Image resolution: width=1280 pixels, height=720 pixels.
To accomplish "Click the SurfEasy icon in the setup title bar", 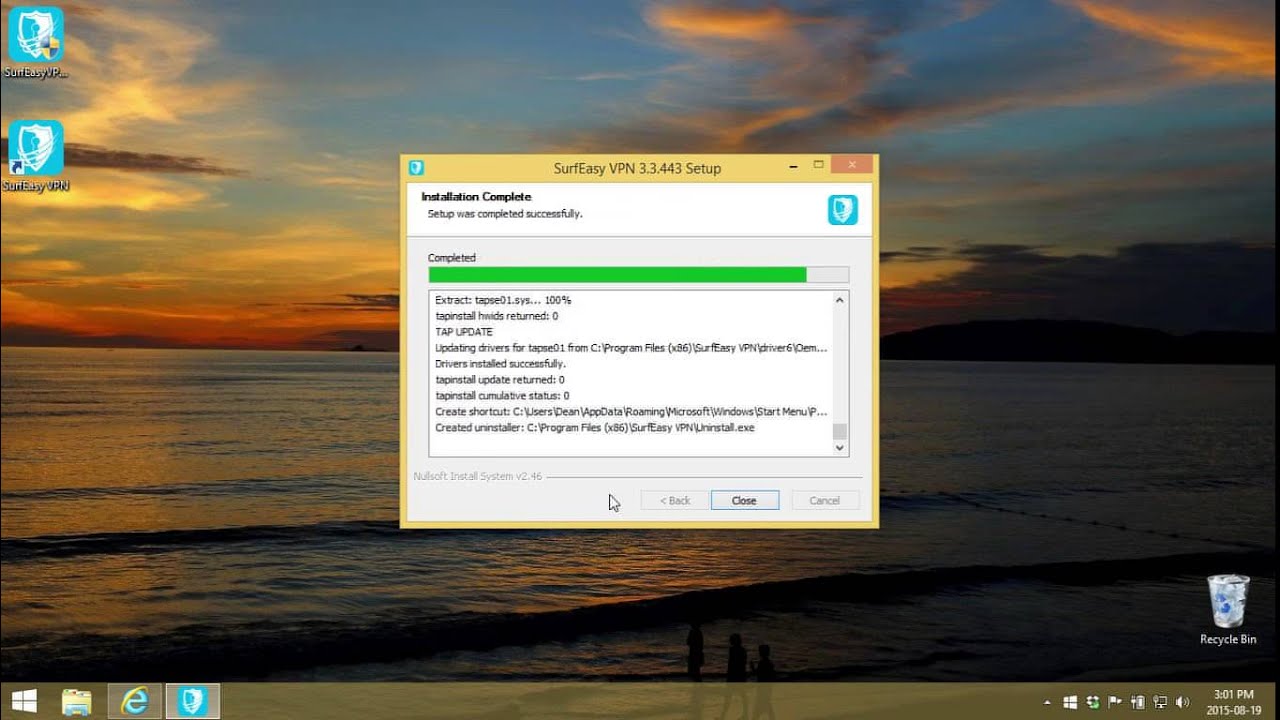I will [x=416, y=167].
